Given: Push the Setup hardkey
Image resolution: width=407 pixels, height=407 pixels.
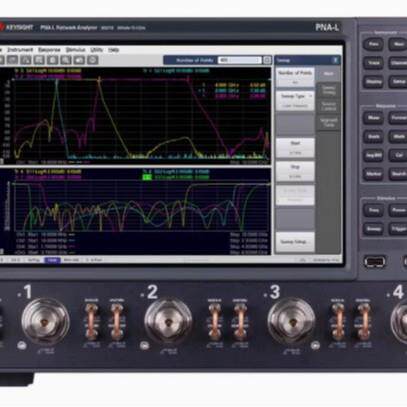Looking at the screenshot, I should tap(398, 81).
